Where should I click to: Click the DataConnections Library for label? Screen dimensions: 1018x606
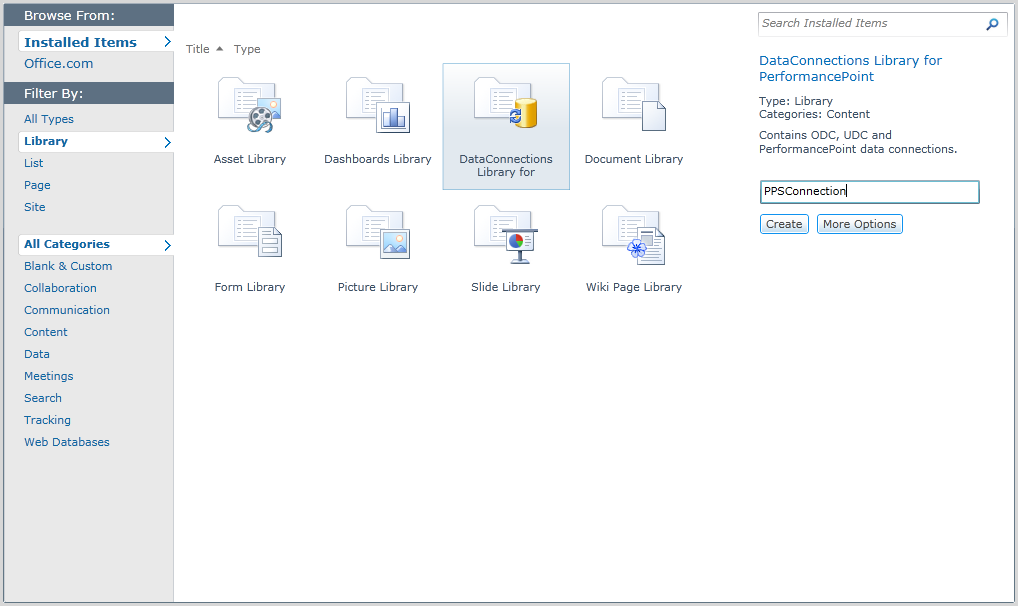(506, 166)
